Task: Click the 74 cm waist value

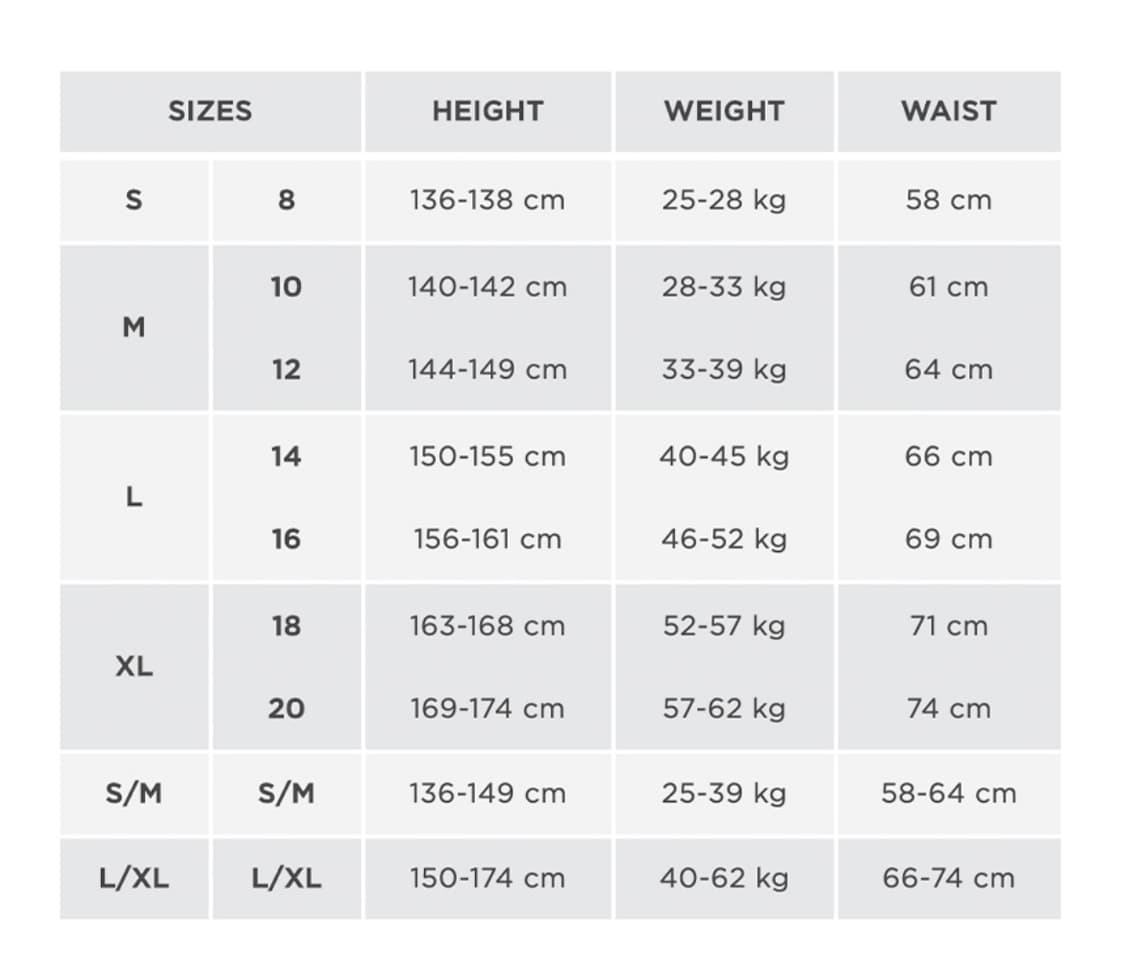Action: coord(948,709)
